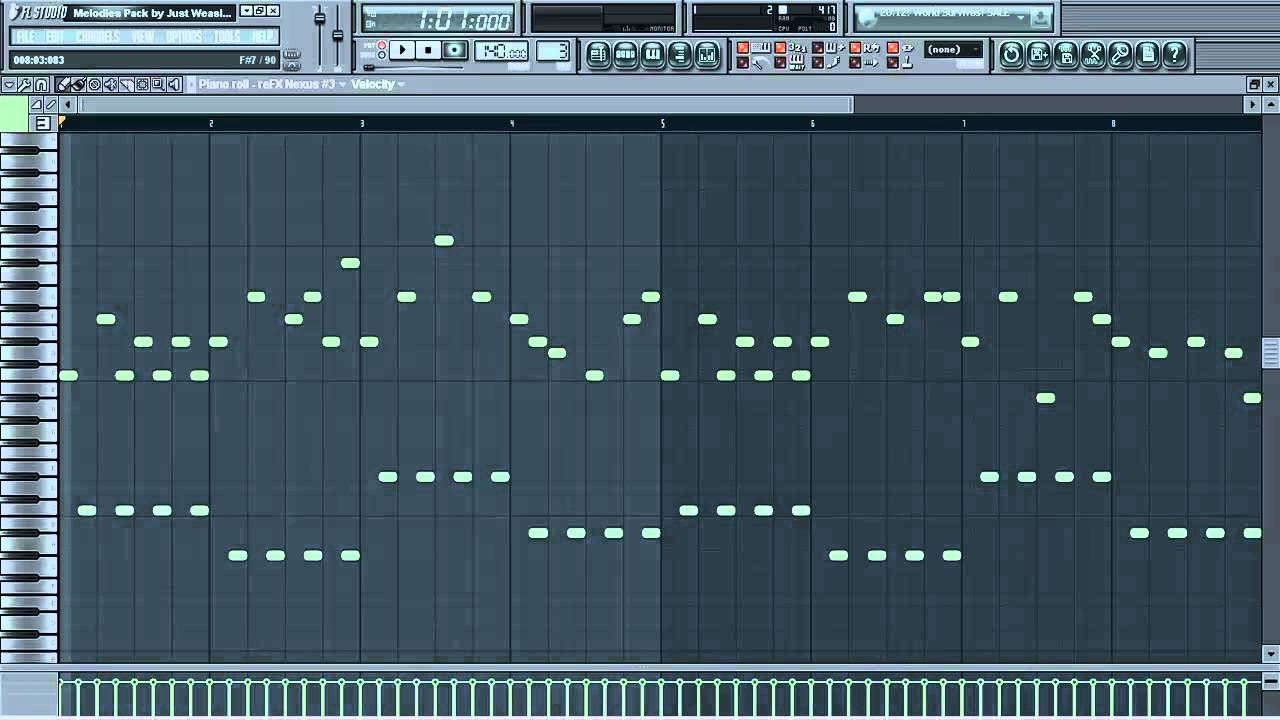The height and width of the screenshot is (720, 1280).
Task: Click the Save new version icon
Action: [1039, 55]
